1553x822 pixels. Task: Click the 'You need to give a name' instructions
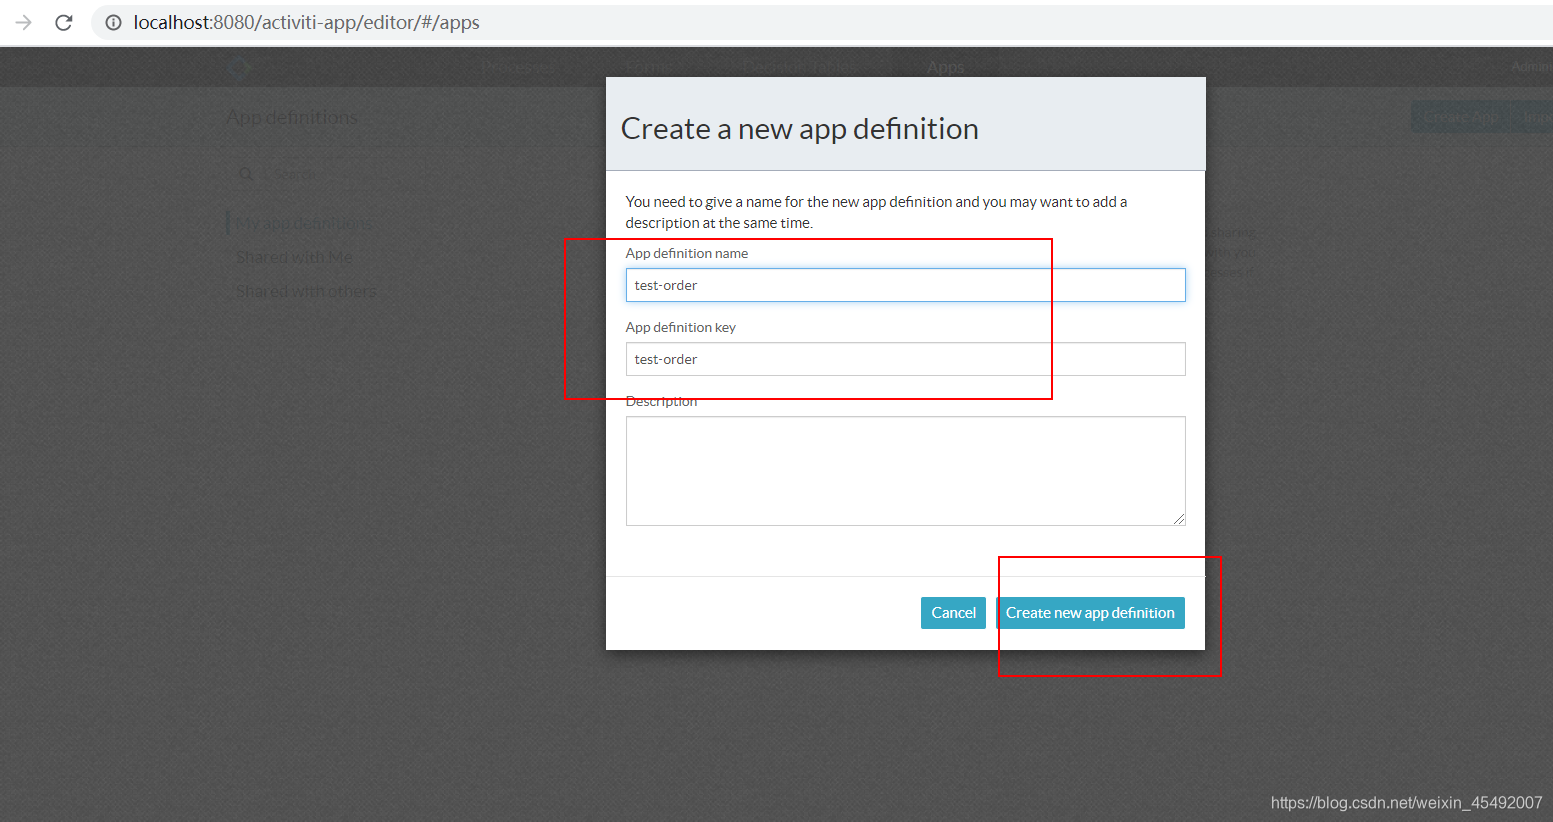click(876, 212)
